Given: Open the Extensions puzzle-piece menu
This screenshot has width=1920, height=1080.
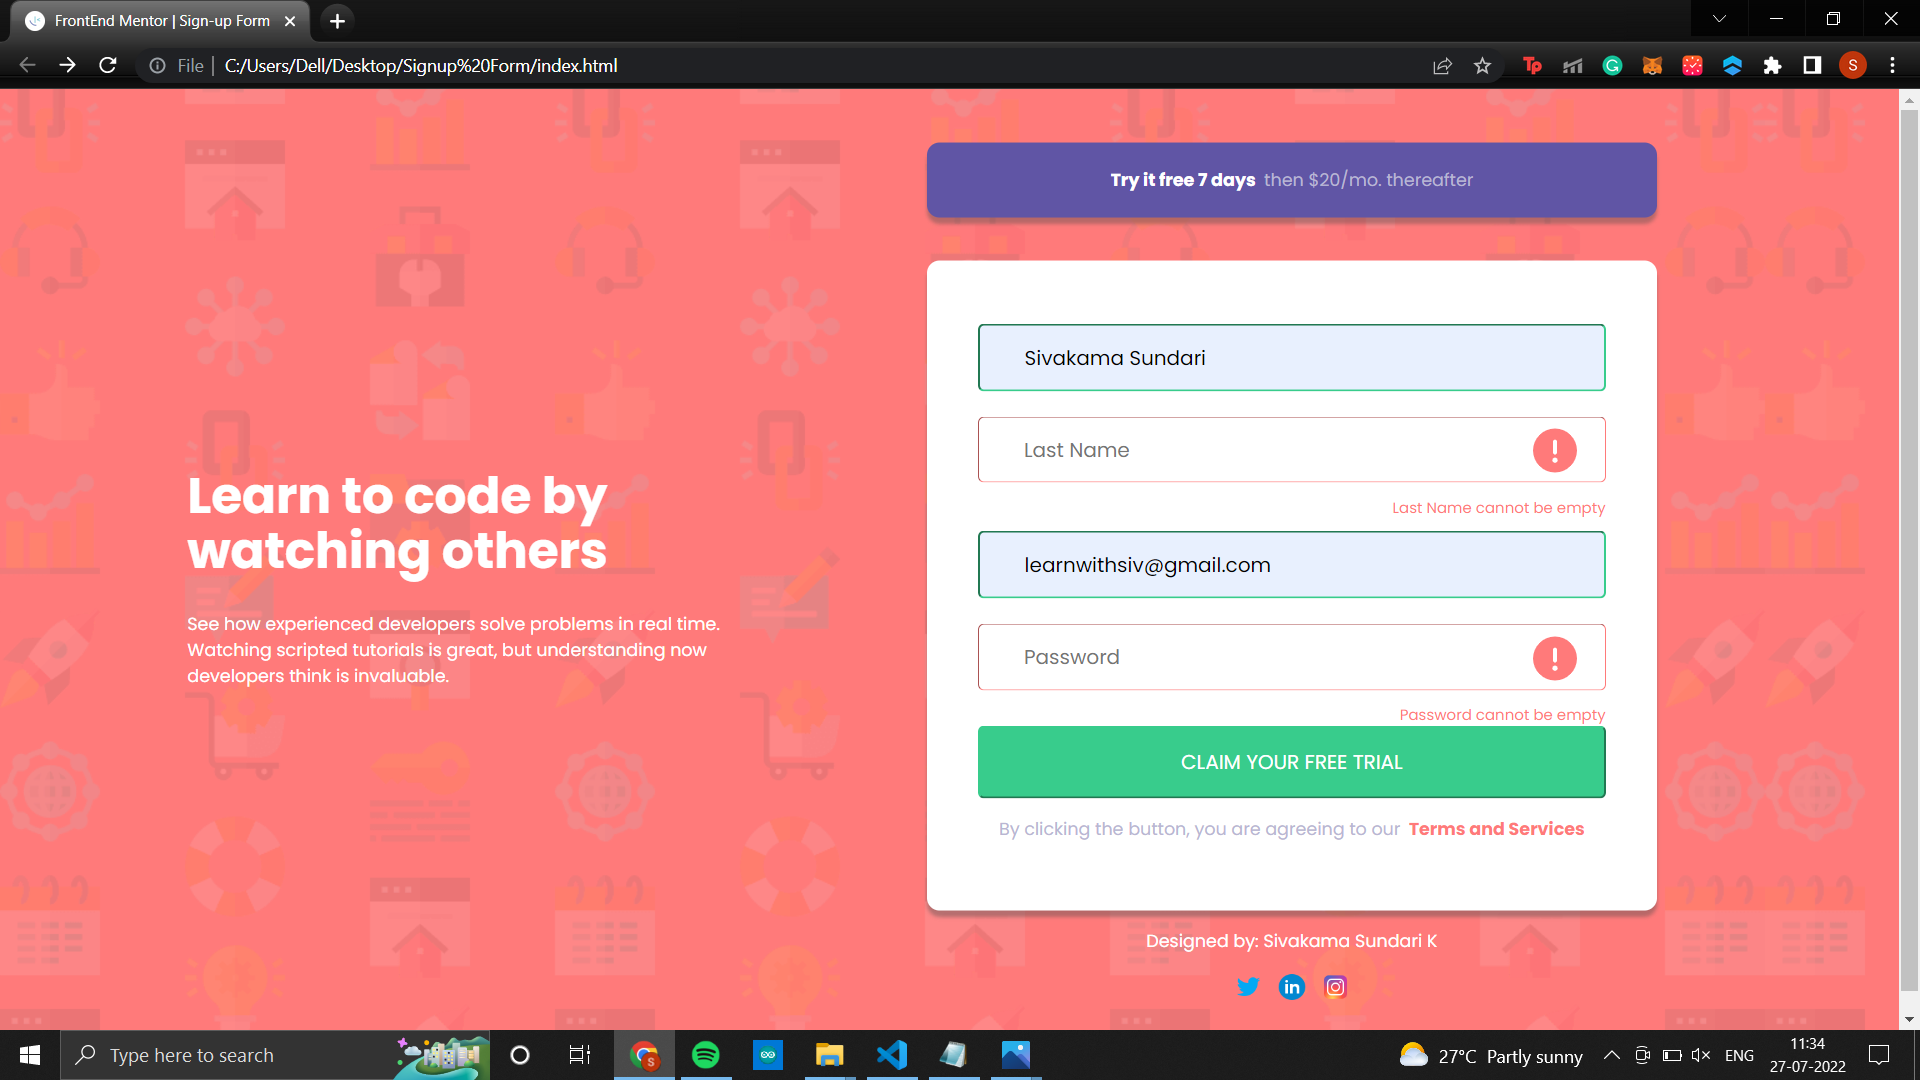Looking at the screenshot, I should pos(1773,65).
